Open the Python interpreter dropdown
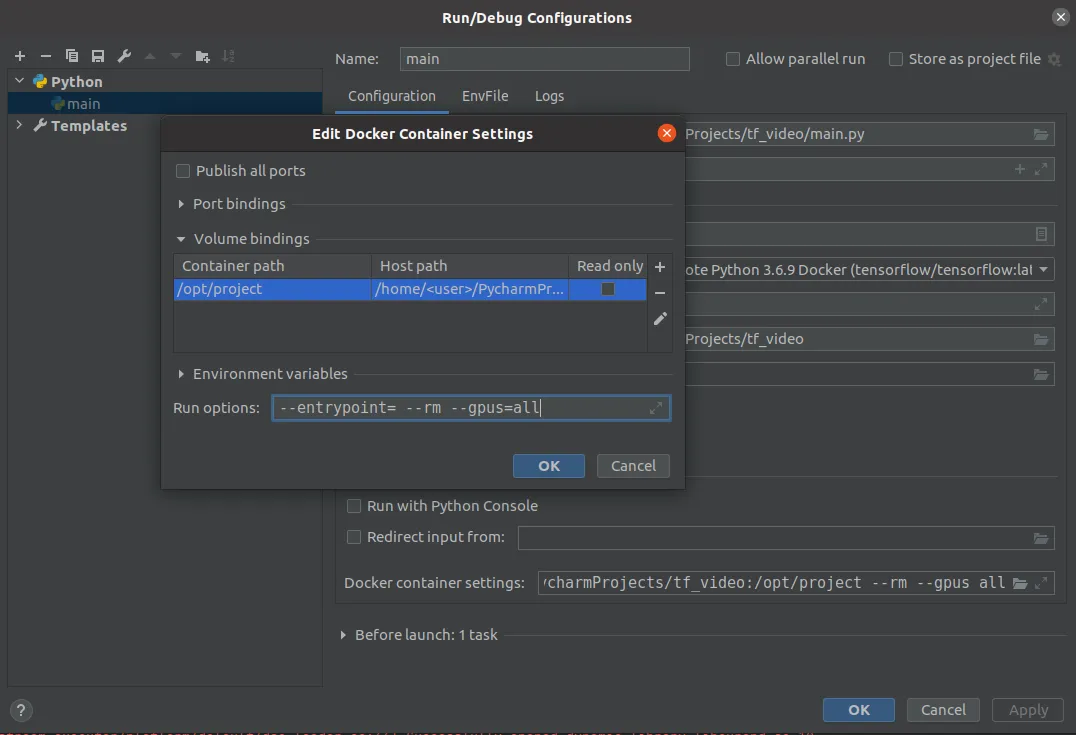The height and width of the screenshot is (735, 1076). pos(1044,270)
